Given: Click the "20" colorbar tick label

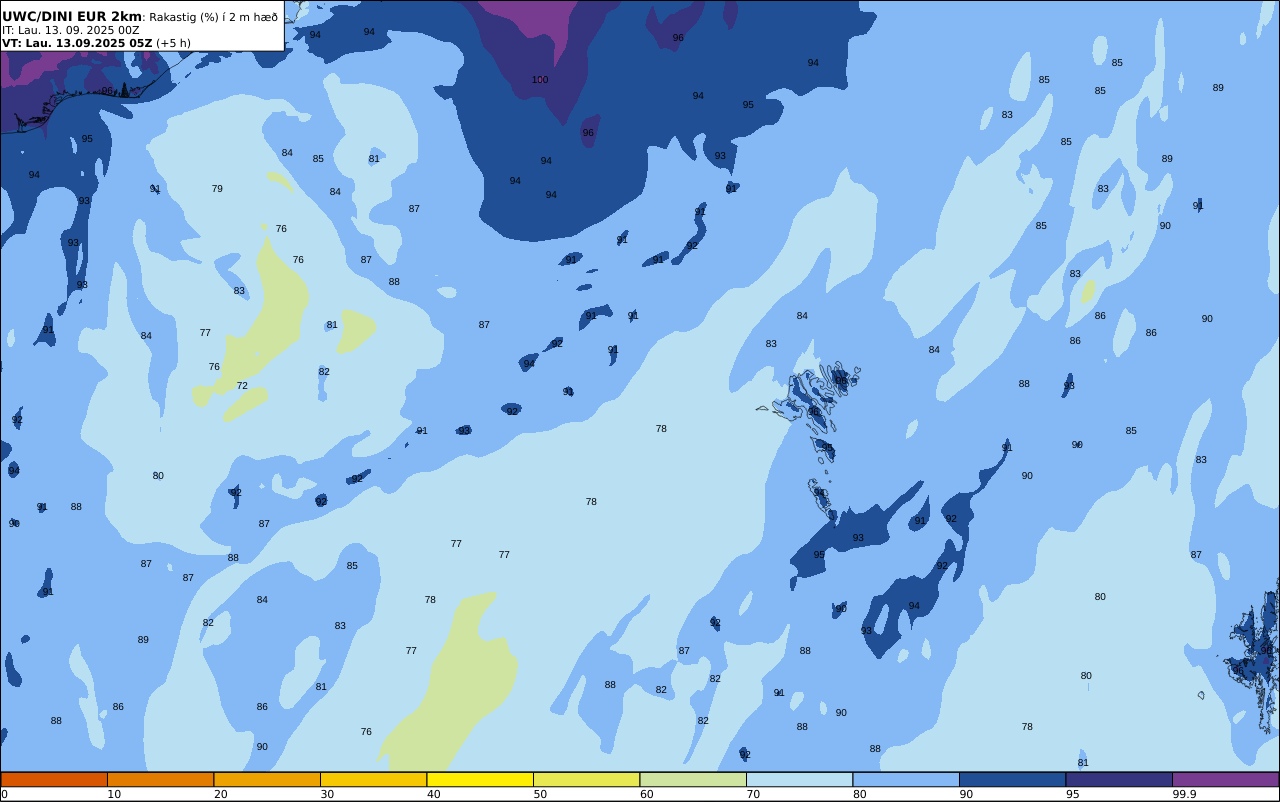Looking at the screenshot, I should 221,794.
